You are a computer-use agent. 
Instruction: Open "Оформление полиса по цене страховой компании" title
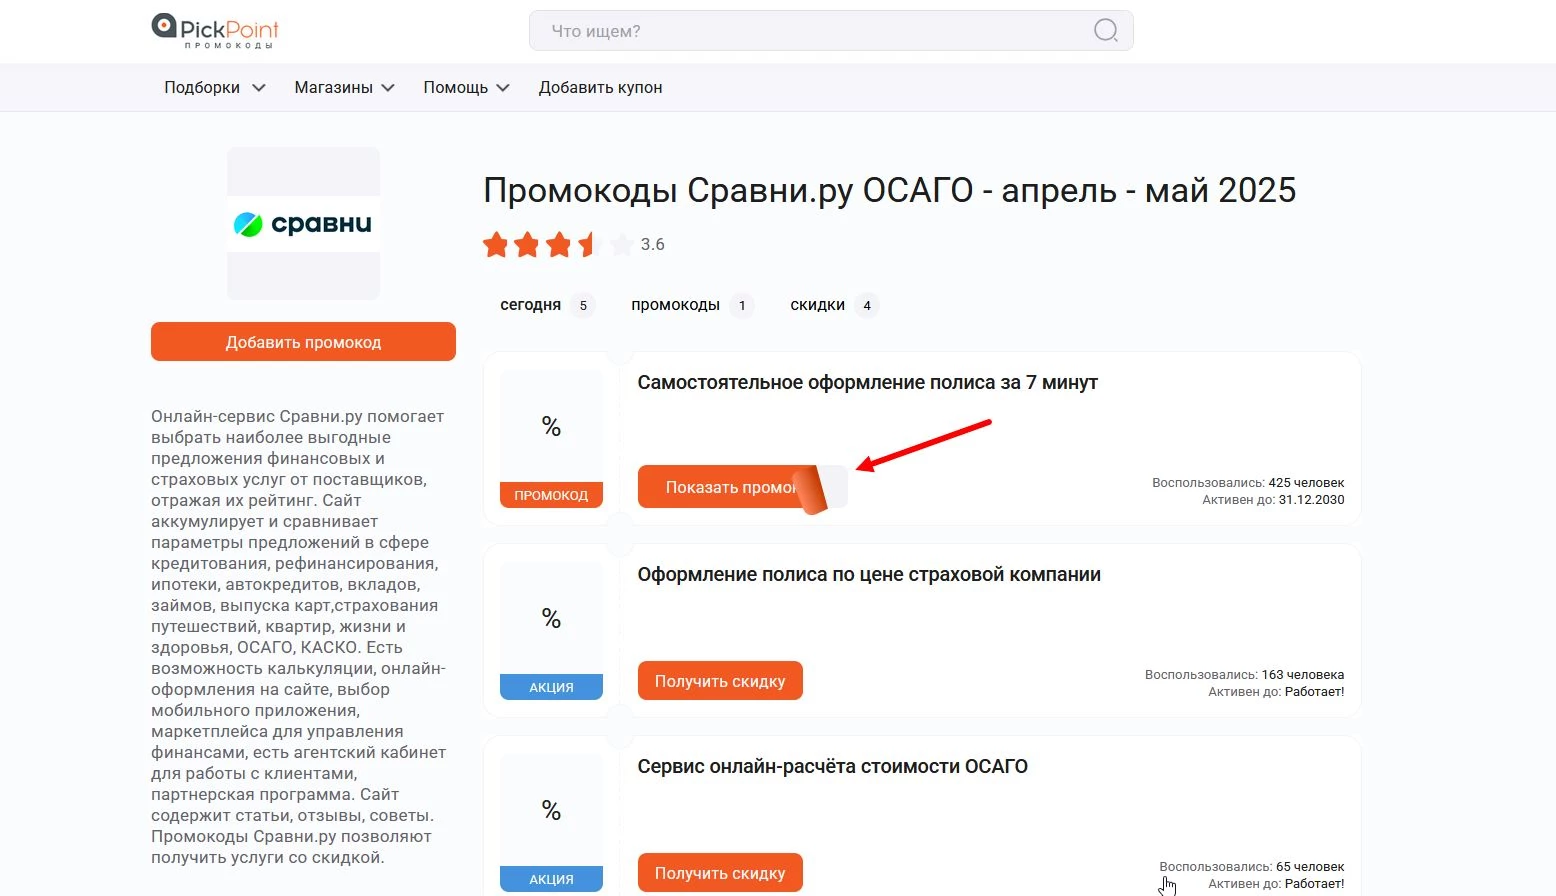869,574
